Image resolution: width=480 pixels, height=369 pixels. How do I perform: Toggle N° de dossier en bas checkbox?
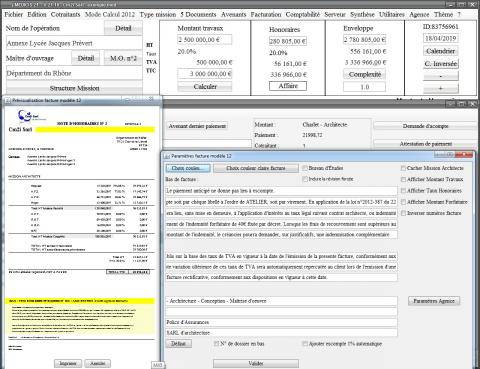pos(216,343)
